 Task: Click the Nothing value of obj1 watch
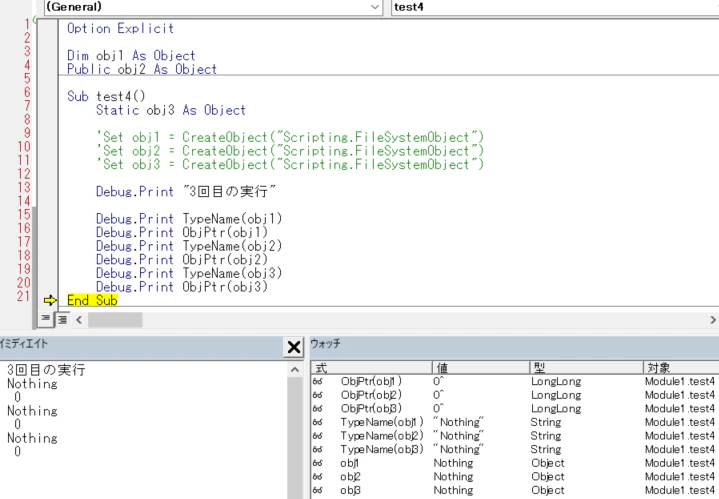pyautogui.click(x=453, y=463)
